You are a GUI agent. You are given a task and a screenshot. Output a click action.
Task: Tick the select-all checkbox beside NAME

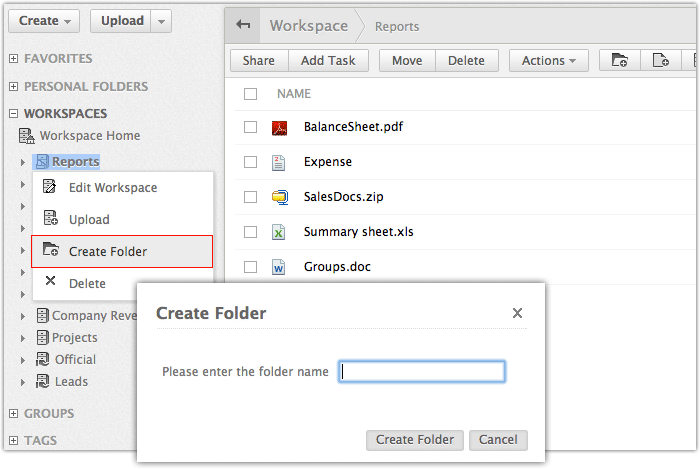[250, 94]
